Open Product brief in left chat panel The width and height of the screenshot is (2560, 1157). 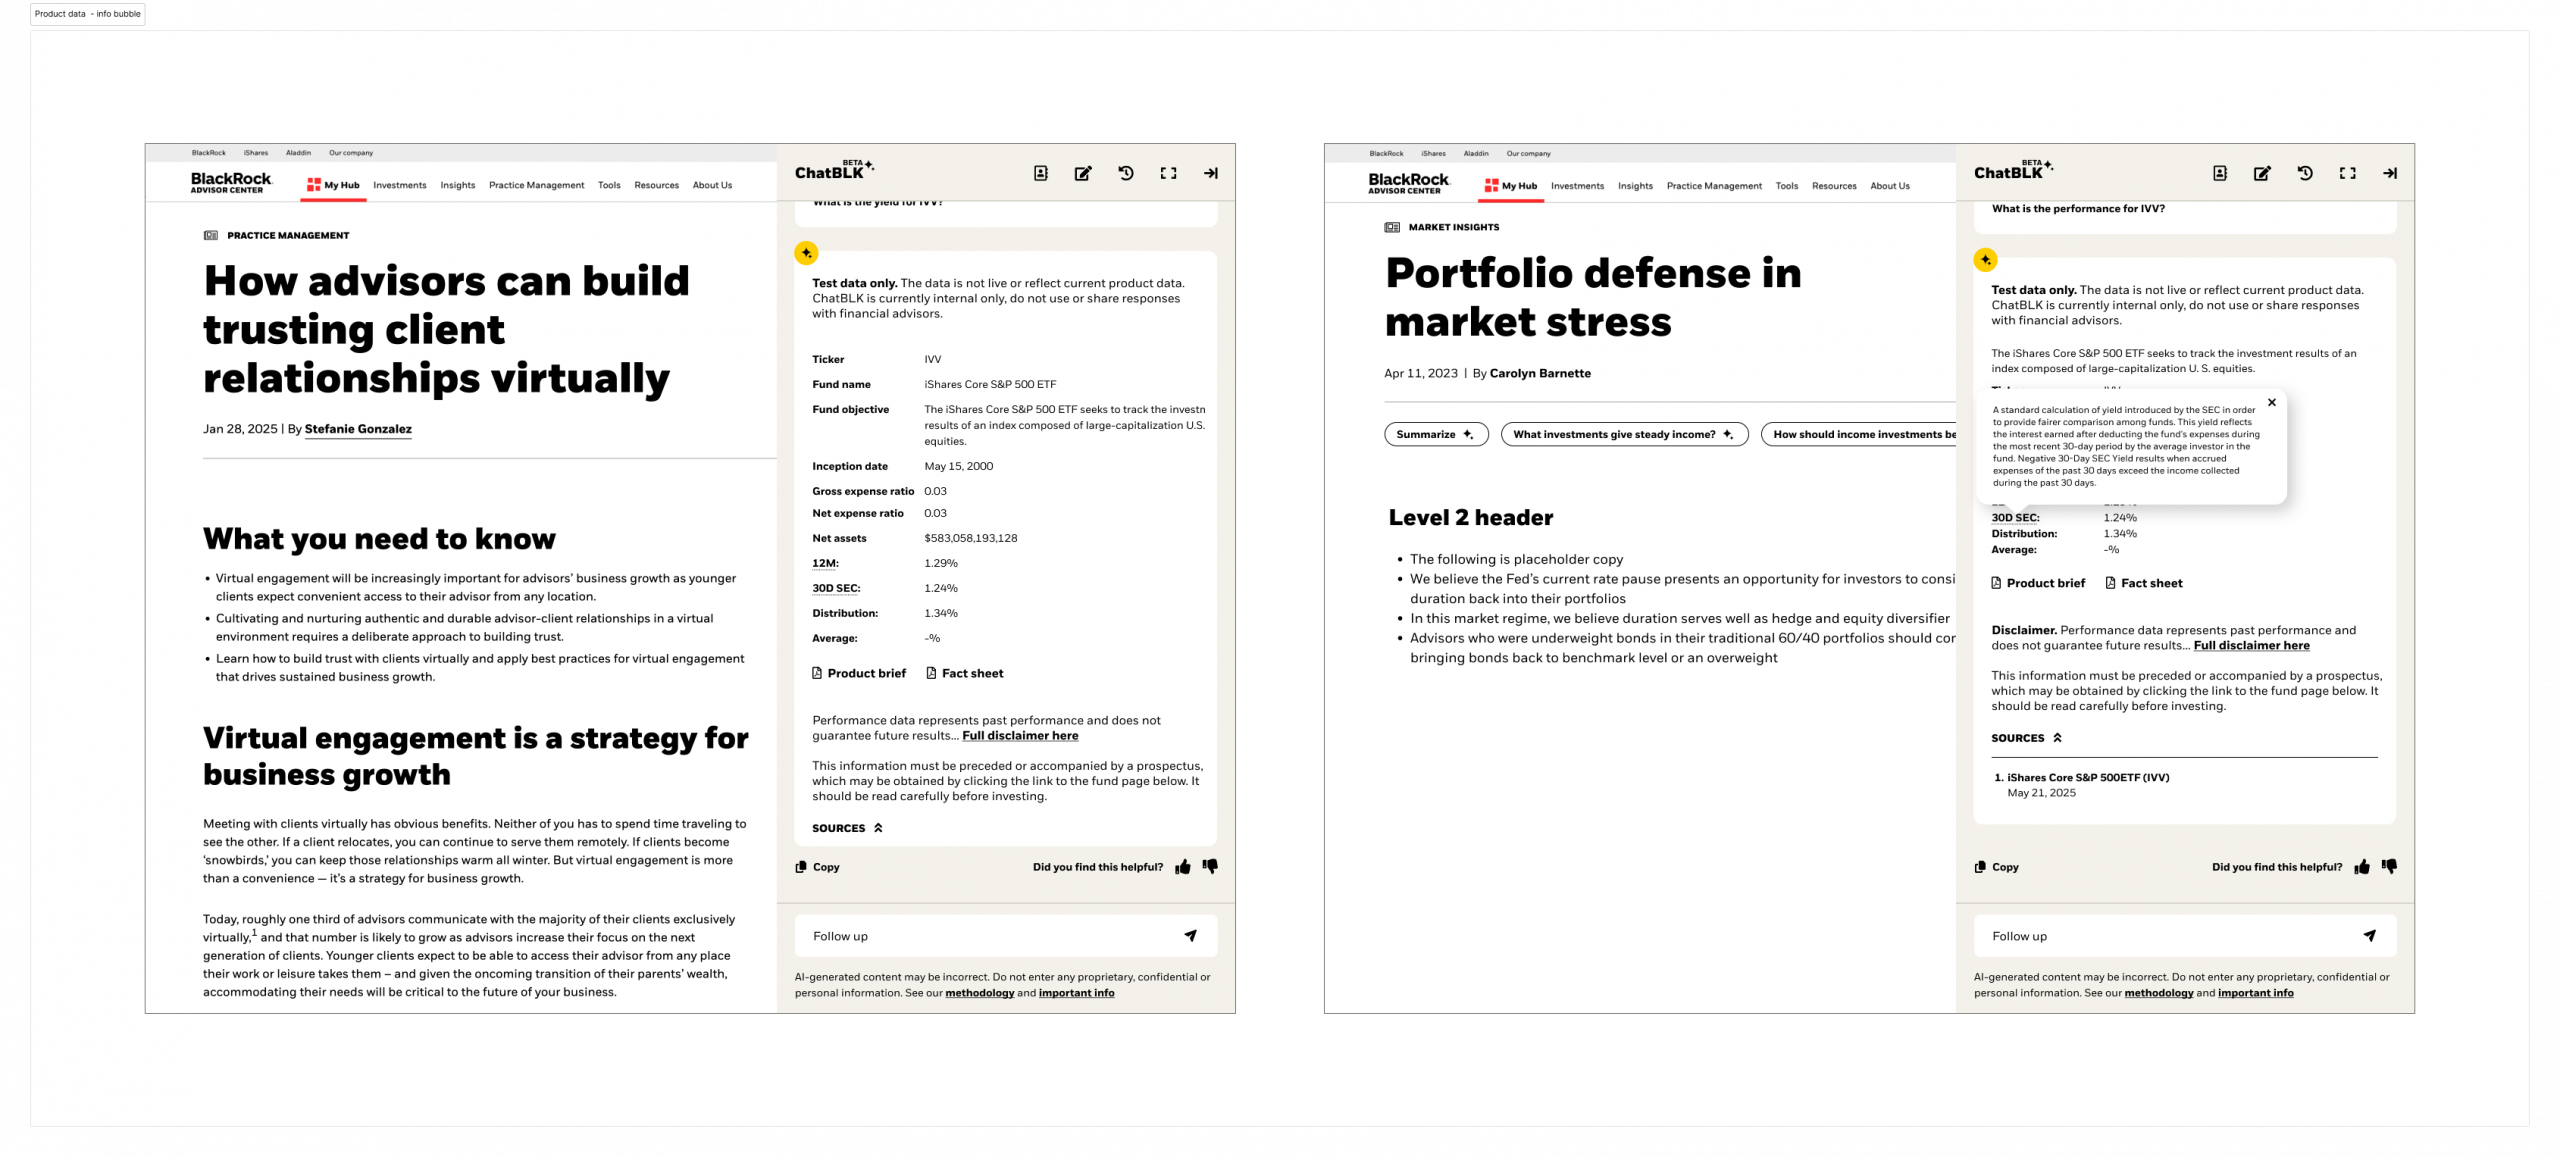859,673
